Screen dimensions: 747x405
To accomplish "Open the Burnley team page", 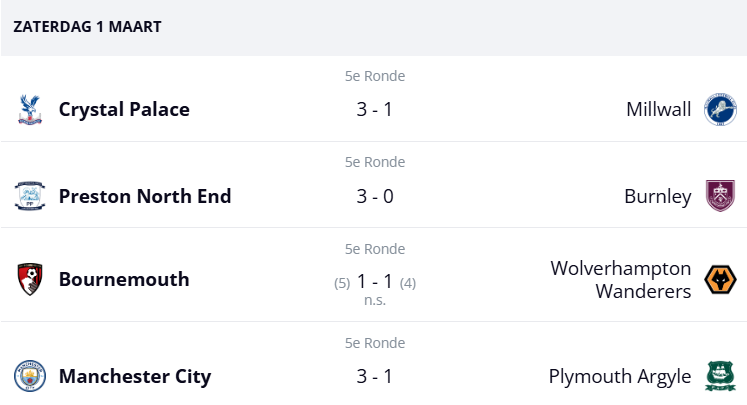I will click(x=657, y=196).
